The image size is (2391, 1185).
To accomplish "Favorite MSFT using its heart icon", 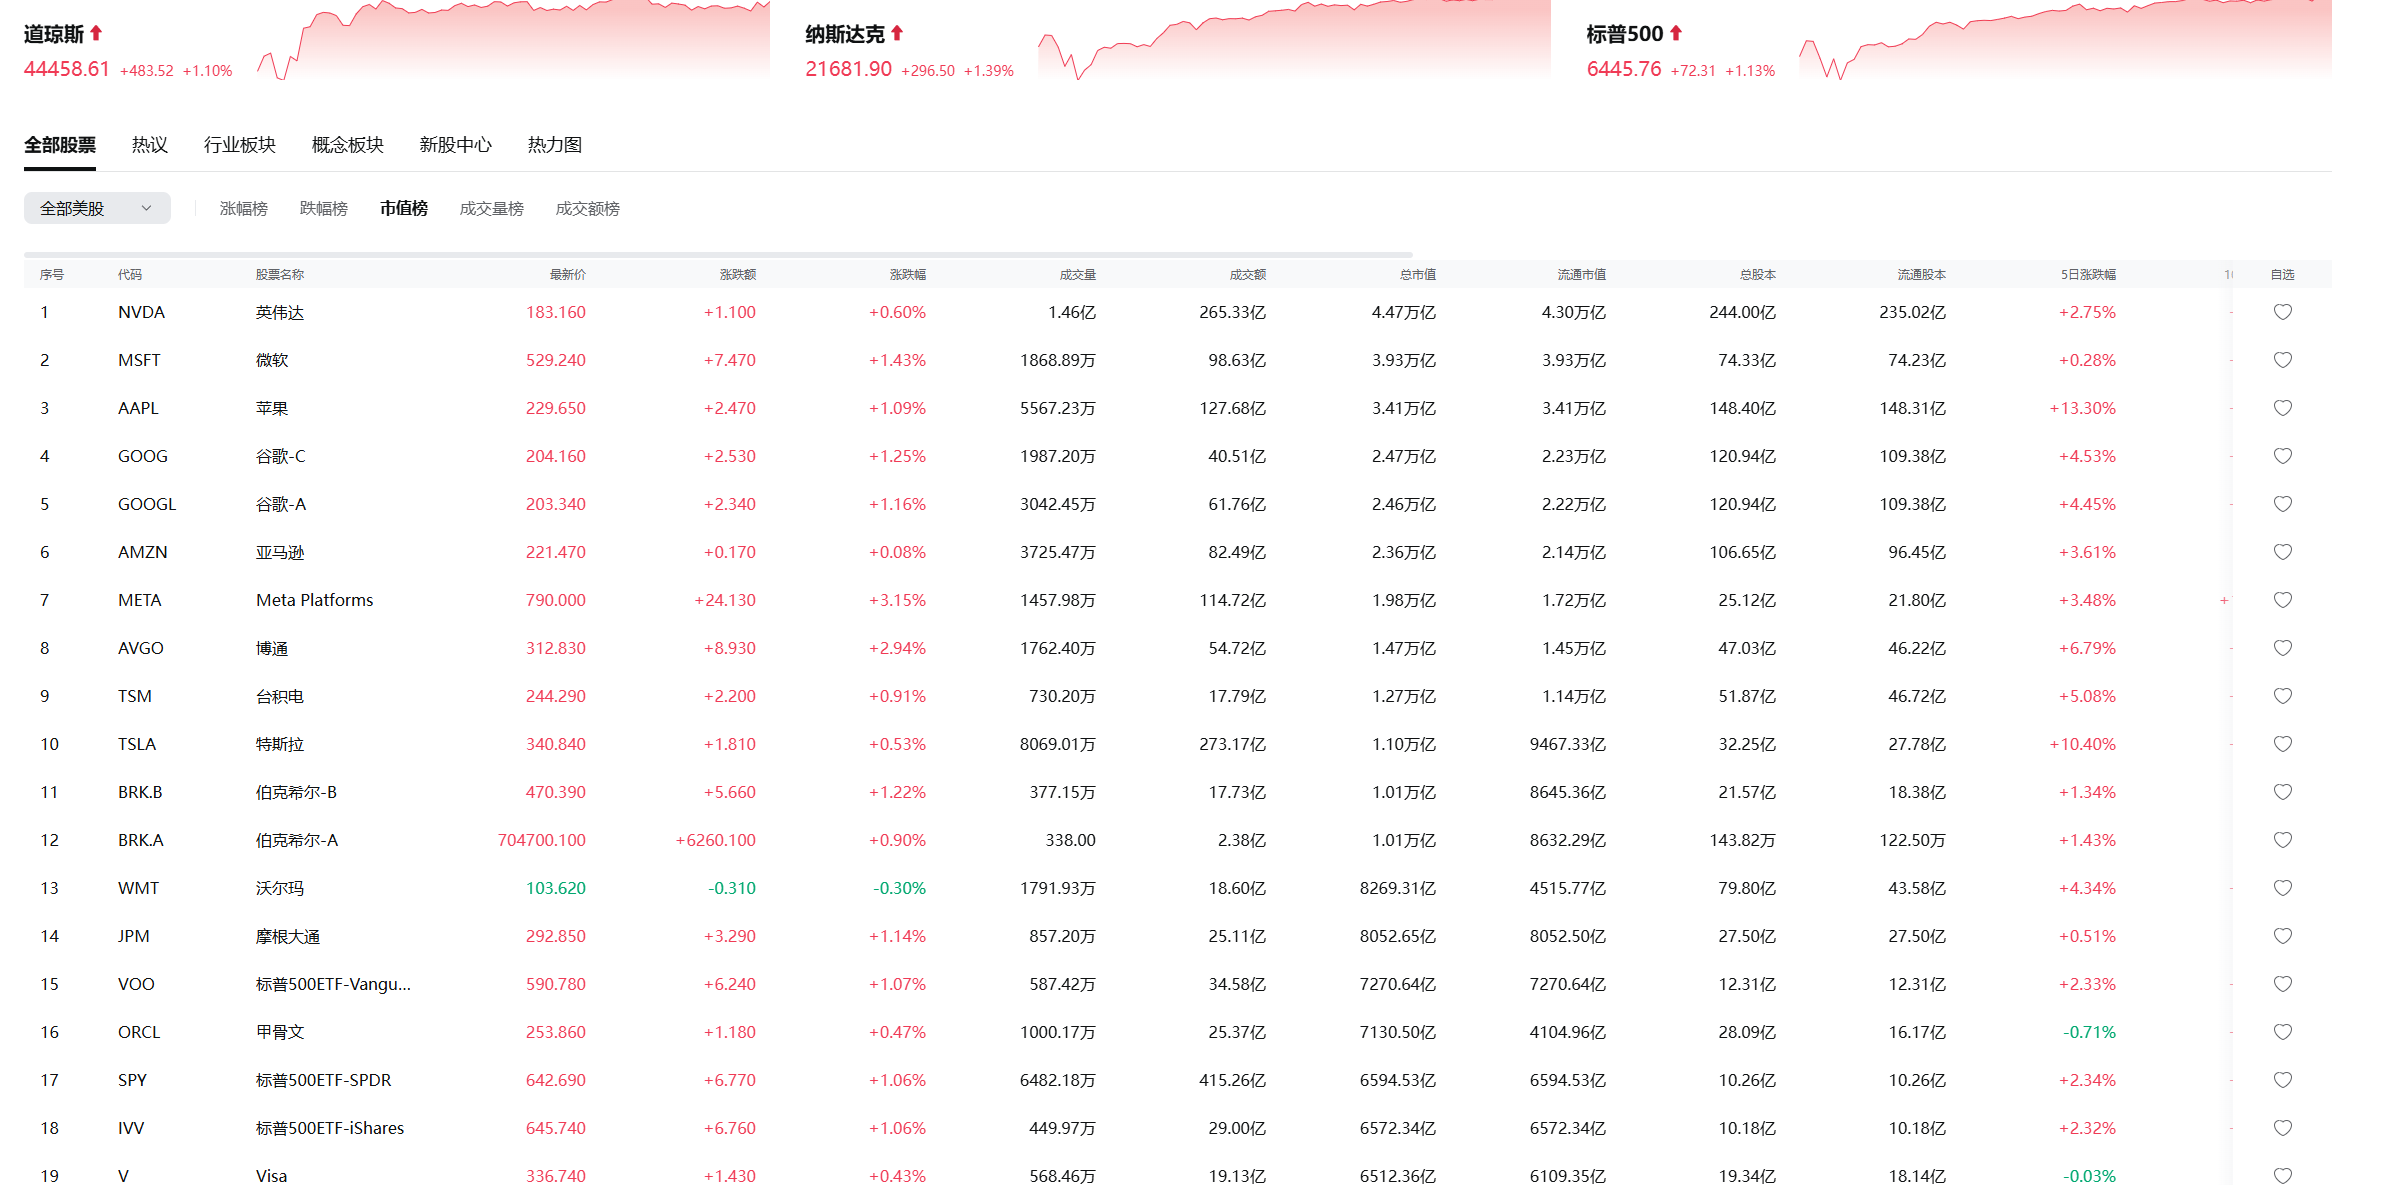I will [2282, 360].
